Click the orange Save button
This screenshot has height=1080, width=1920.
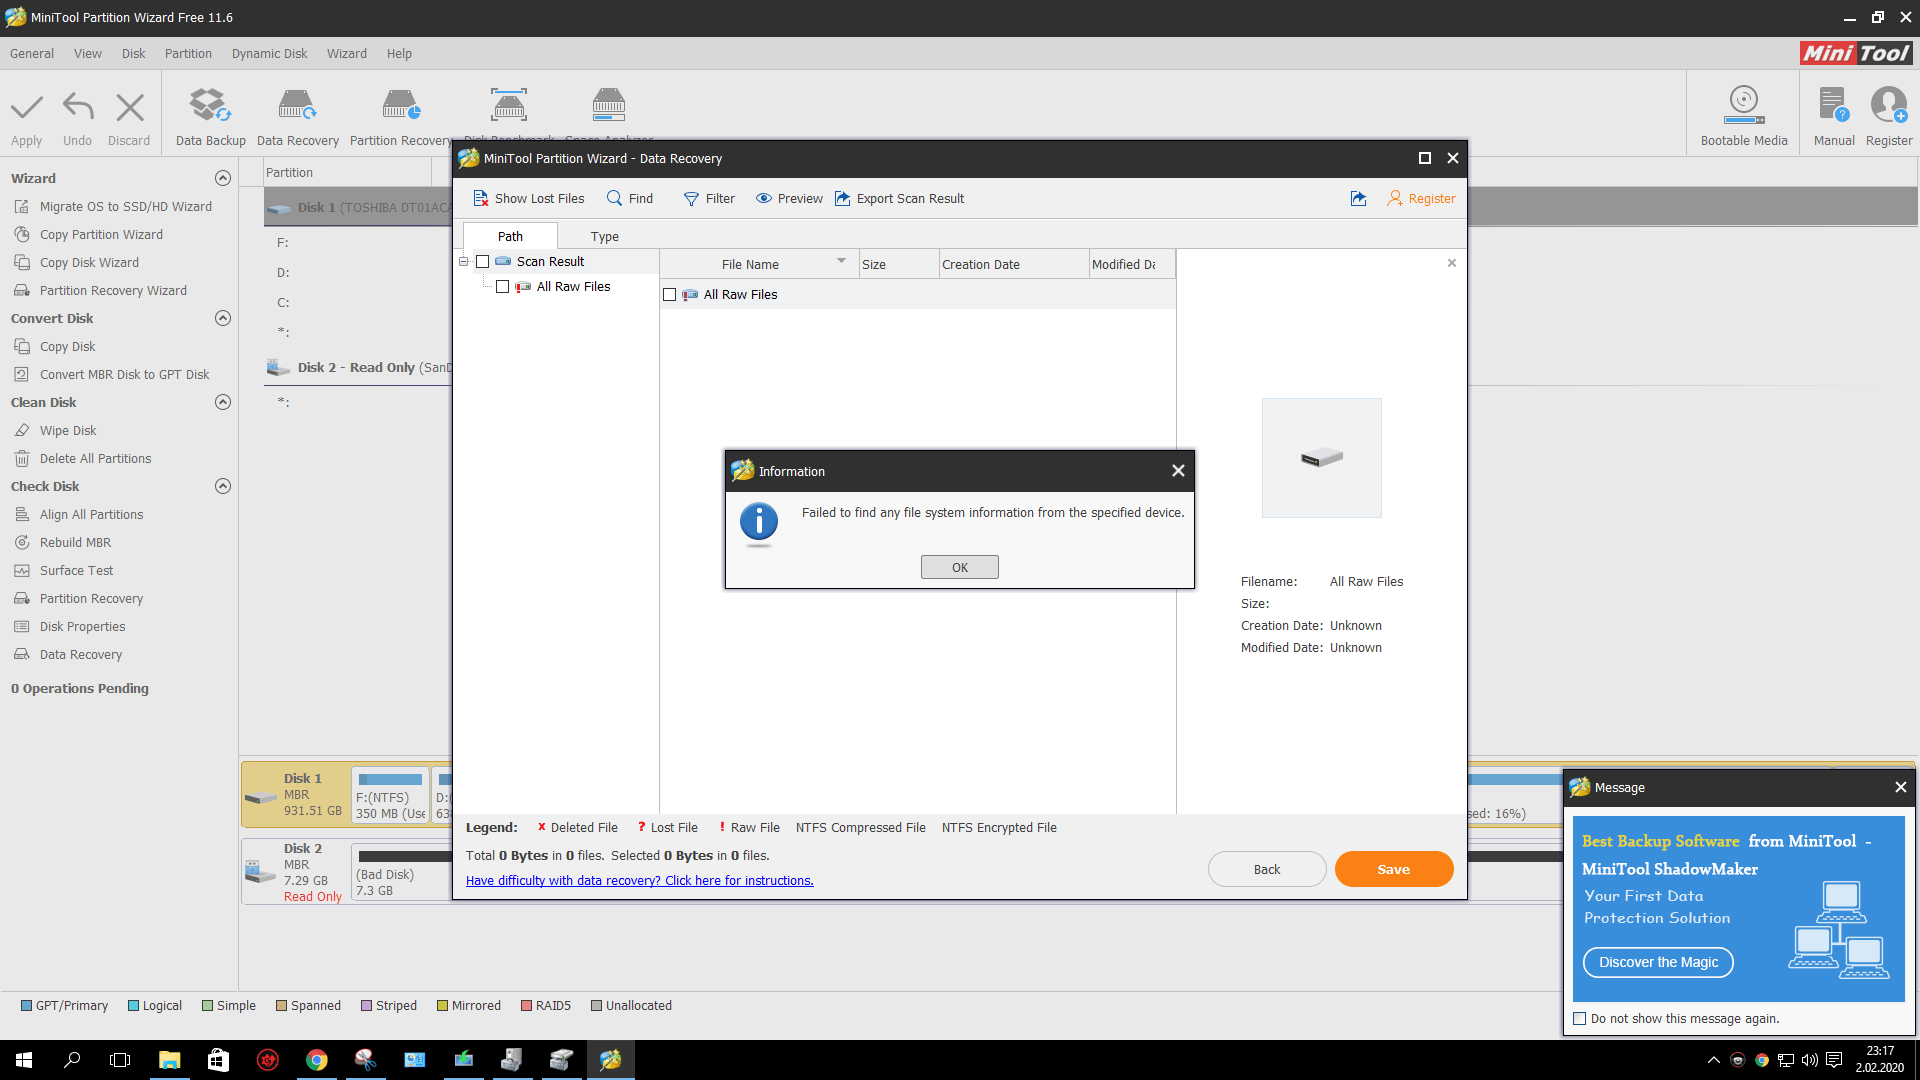(x=1393, y=870)
